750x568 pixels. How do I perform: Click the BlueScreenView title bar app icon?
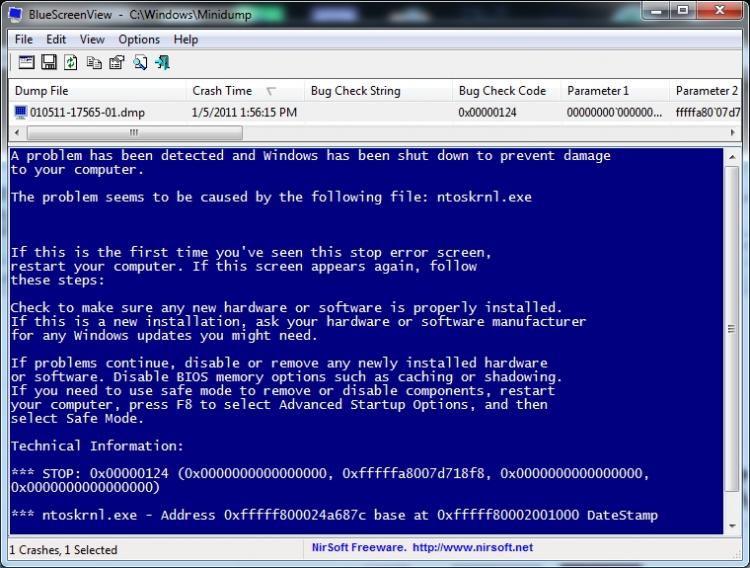click(x=16, y=14)
